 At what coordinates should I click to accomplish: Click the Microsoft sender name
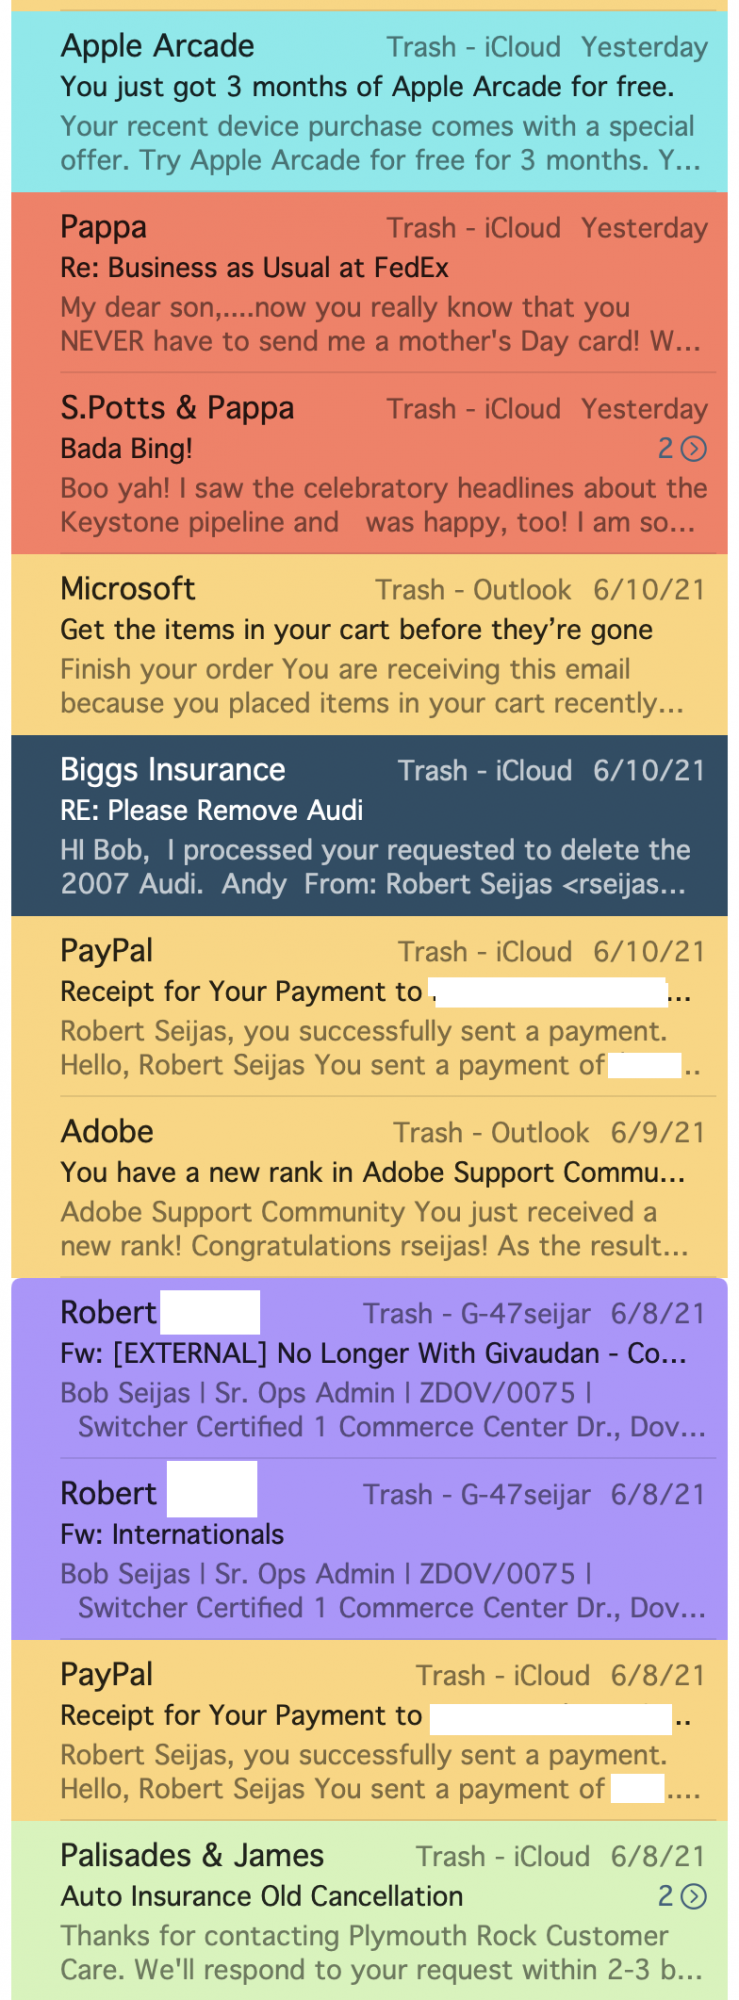coord(128,589)
